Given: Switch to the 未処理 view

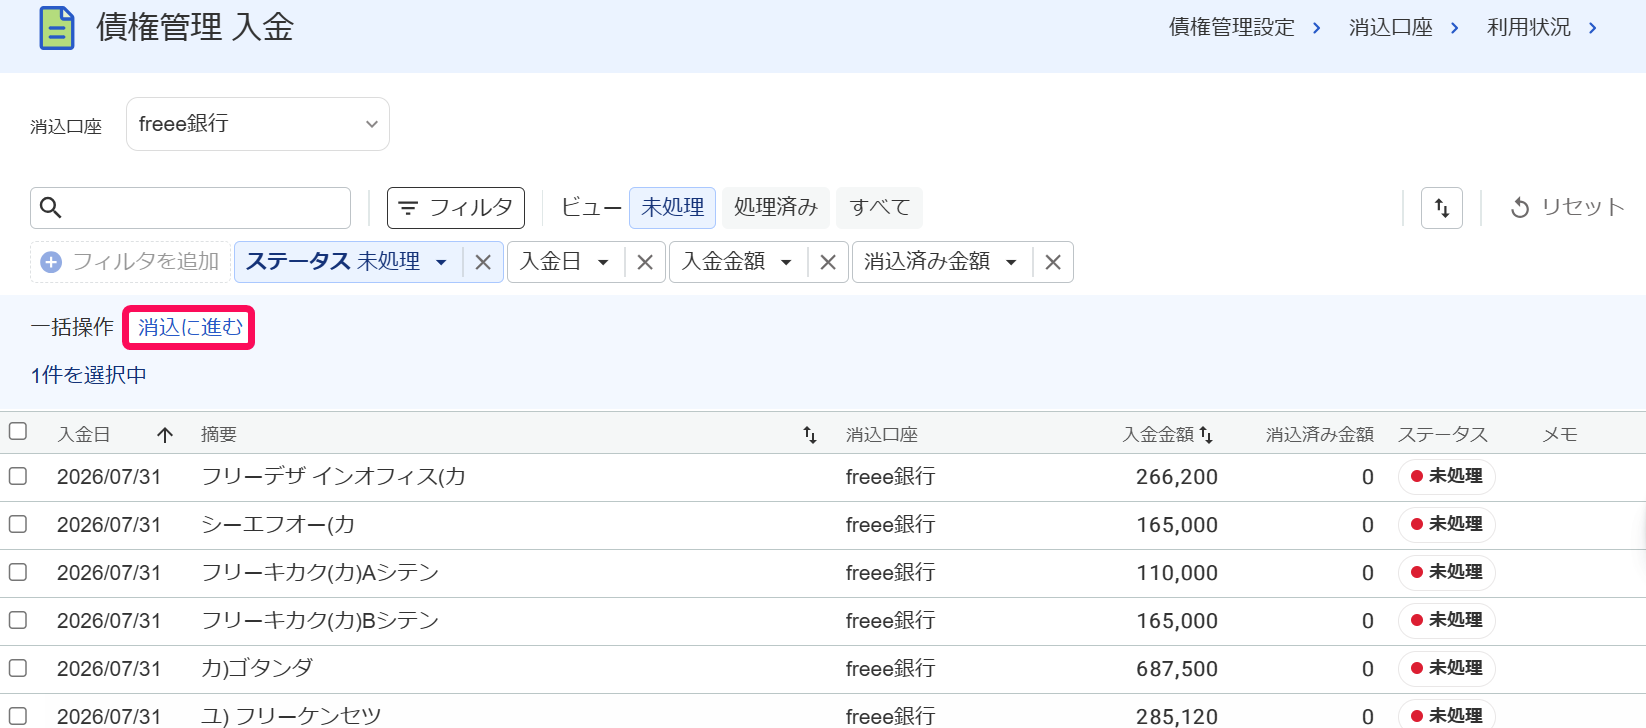Looking at the screenshot, I should pos(672,208).
